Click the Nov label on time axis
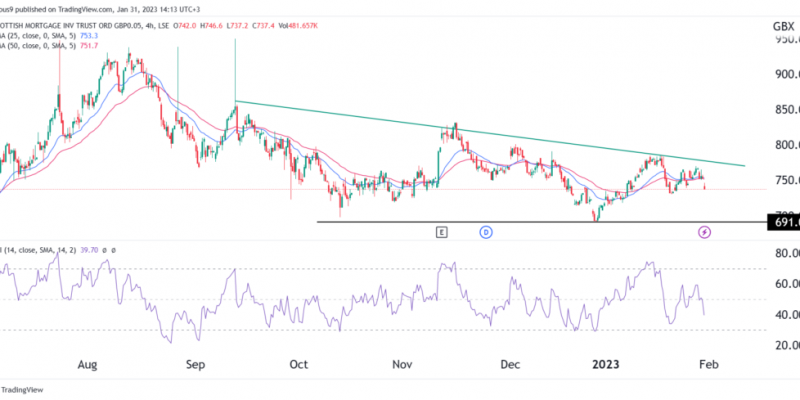Viewport: 800px width, 400px height. pos(403,365)
